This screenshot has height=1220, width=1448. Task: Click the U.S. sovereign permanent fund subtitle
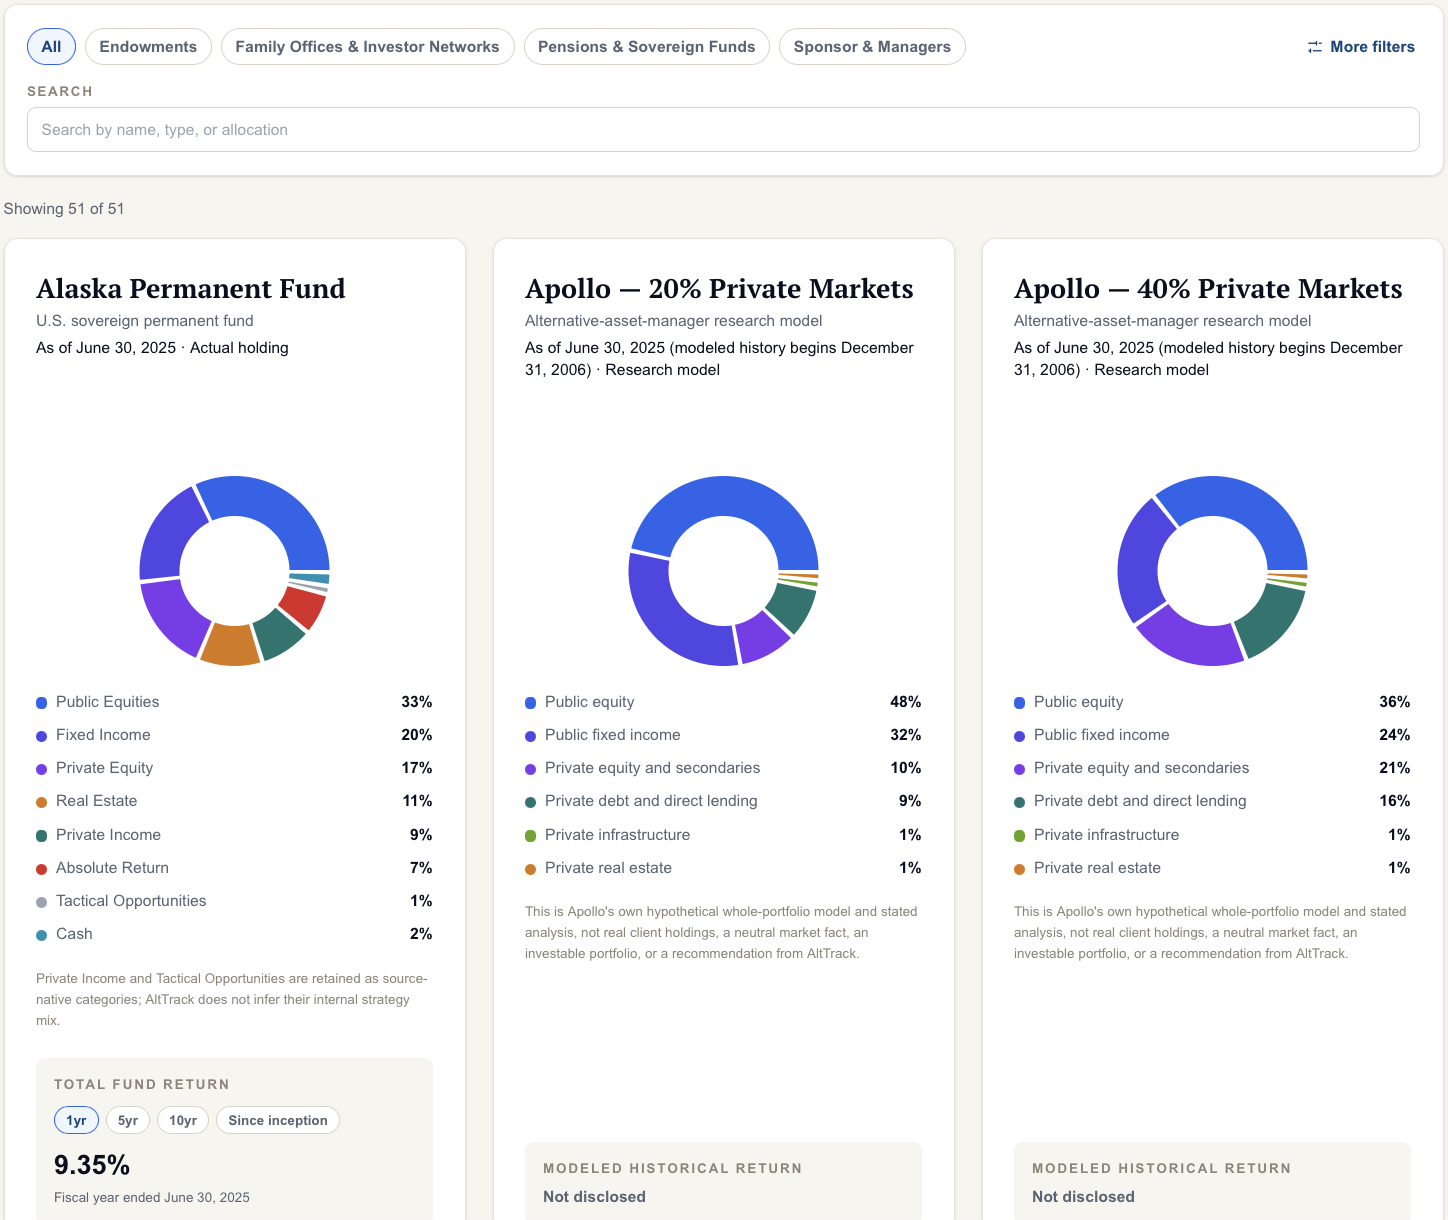[145, 321]
